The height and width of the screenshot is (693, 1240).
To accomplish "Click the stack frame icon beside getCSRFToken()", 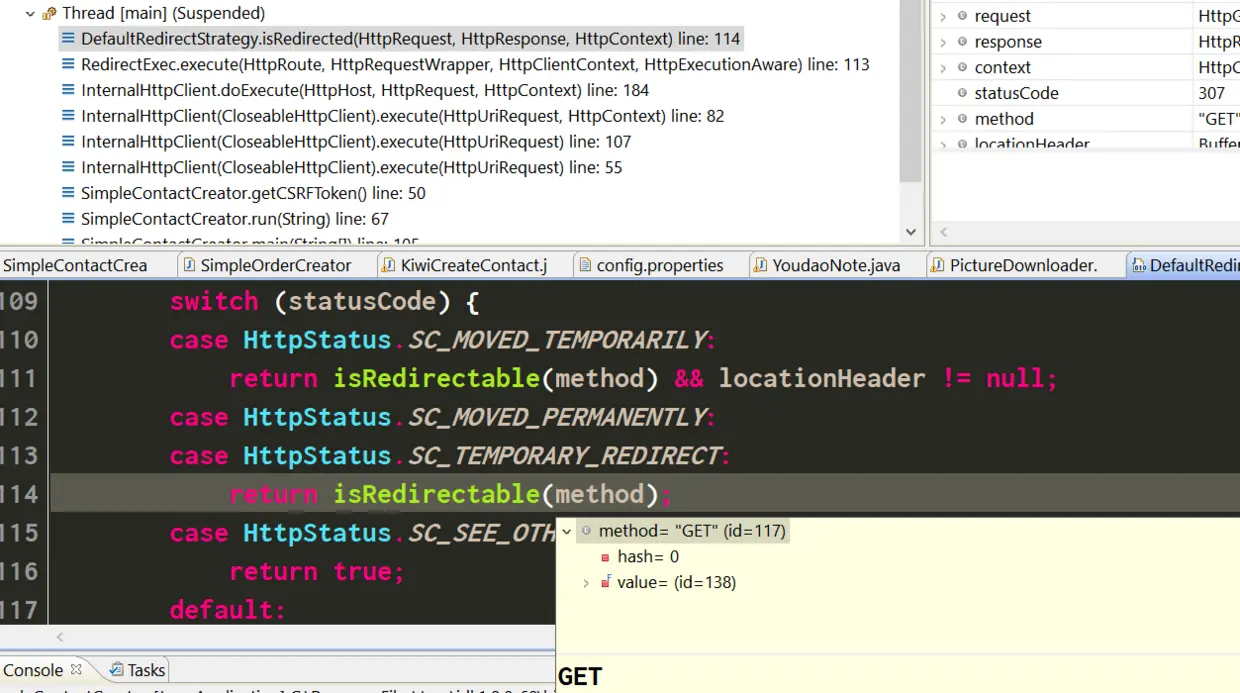I will 68,193.
